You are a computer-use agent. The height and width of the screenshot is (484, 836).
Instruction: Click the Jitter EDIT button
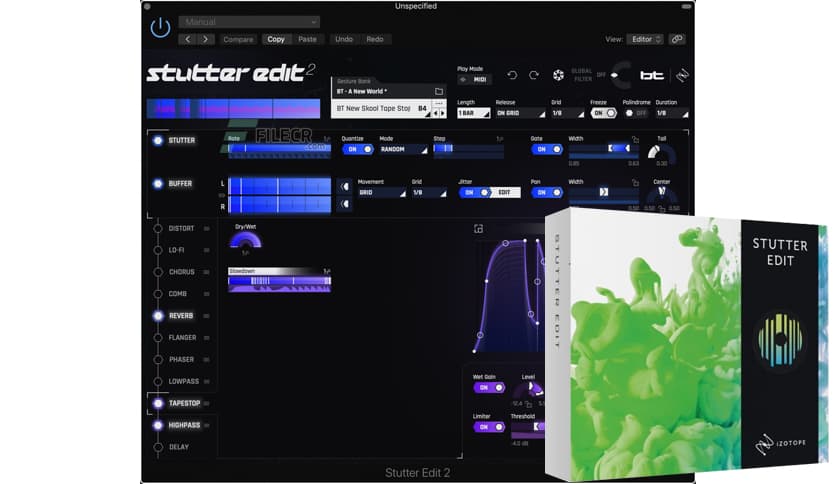(505, 192)
